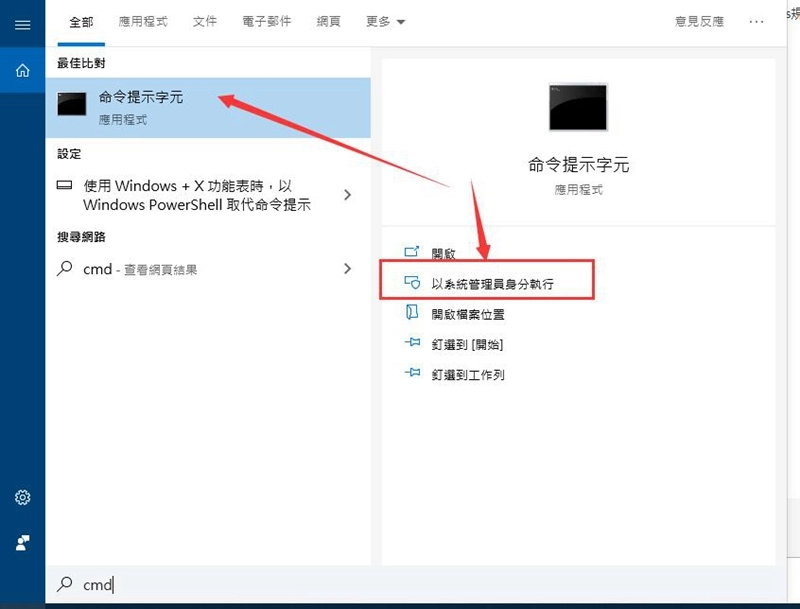Click the search magnifier beside cmd web result
Screen dimensions: 800x609
(x=65, y=268)
